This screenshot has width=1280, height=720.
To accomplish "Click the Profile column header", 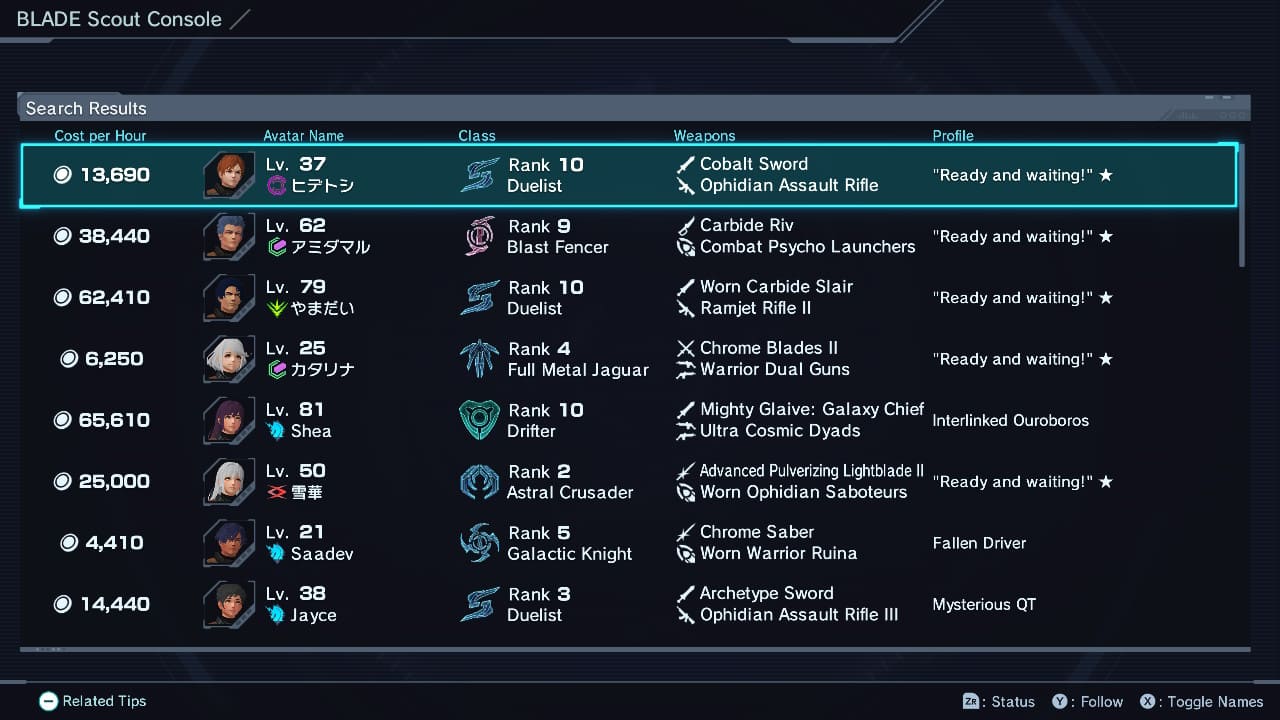I will click(x=952, y=136).
